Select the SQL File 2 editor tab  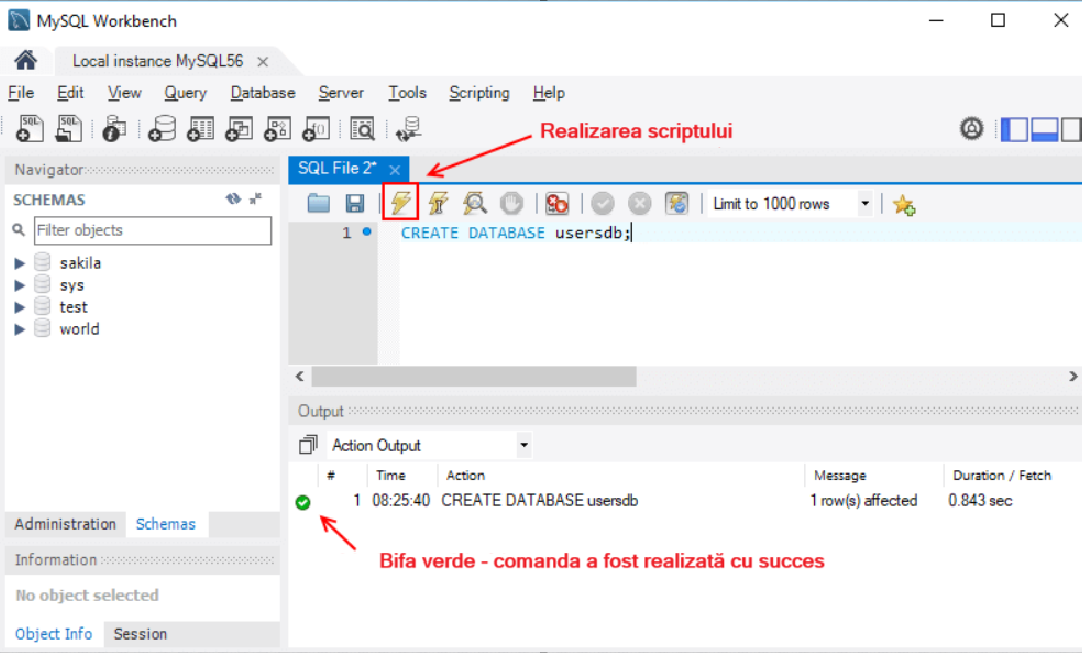[337, 168]
